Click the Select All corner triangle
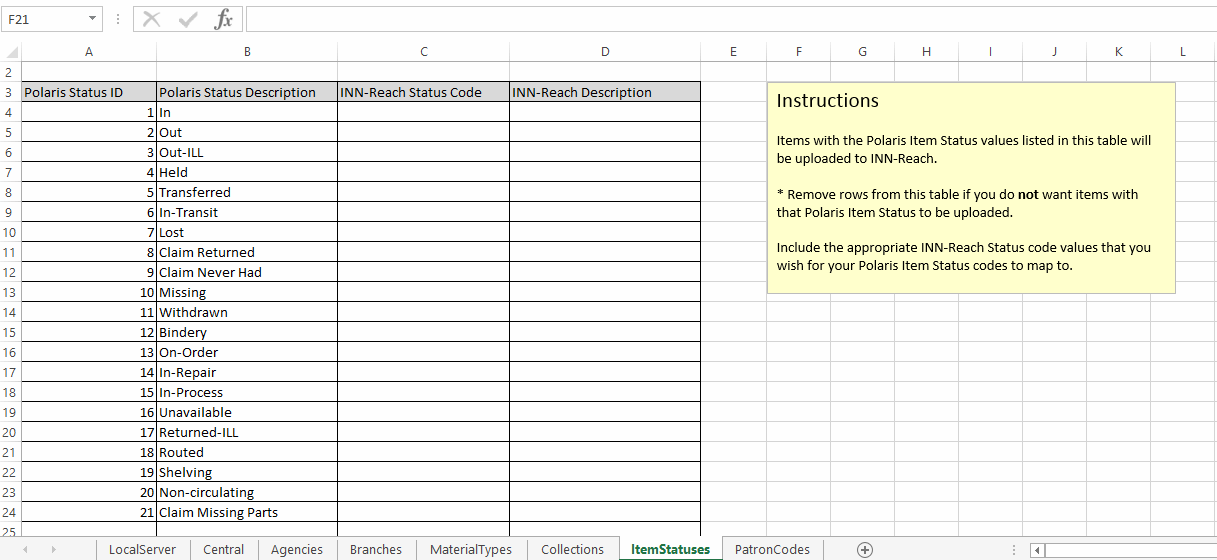The height and width of the screenshot is (560, 1217). coord(11,53)
